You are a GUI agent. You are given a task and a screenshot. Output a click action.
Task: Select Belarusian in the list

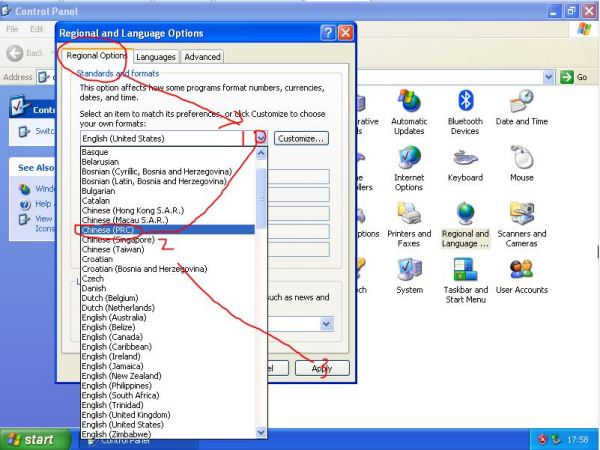(168, 161)
